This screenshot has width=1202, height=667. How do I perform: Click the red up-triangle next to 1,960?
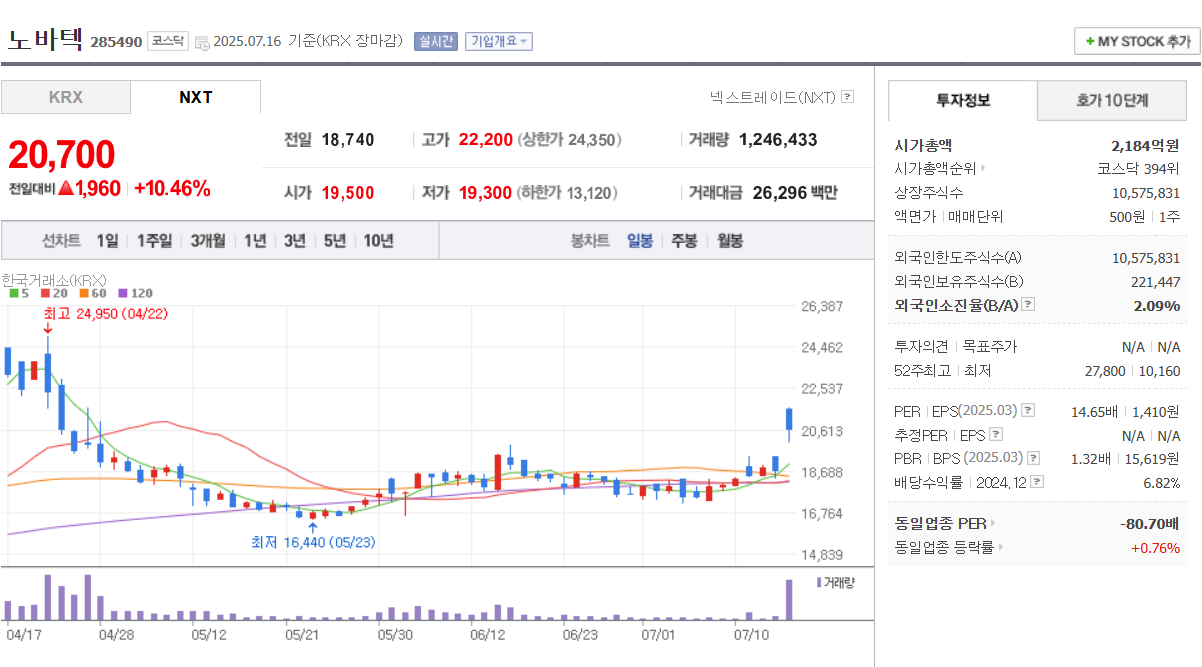pos(66,188)
